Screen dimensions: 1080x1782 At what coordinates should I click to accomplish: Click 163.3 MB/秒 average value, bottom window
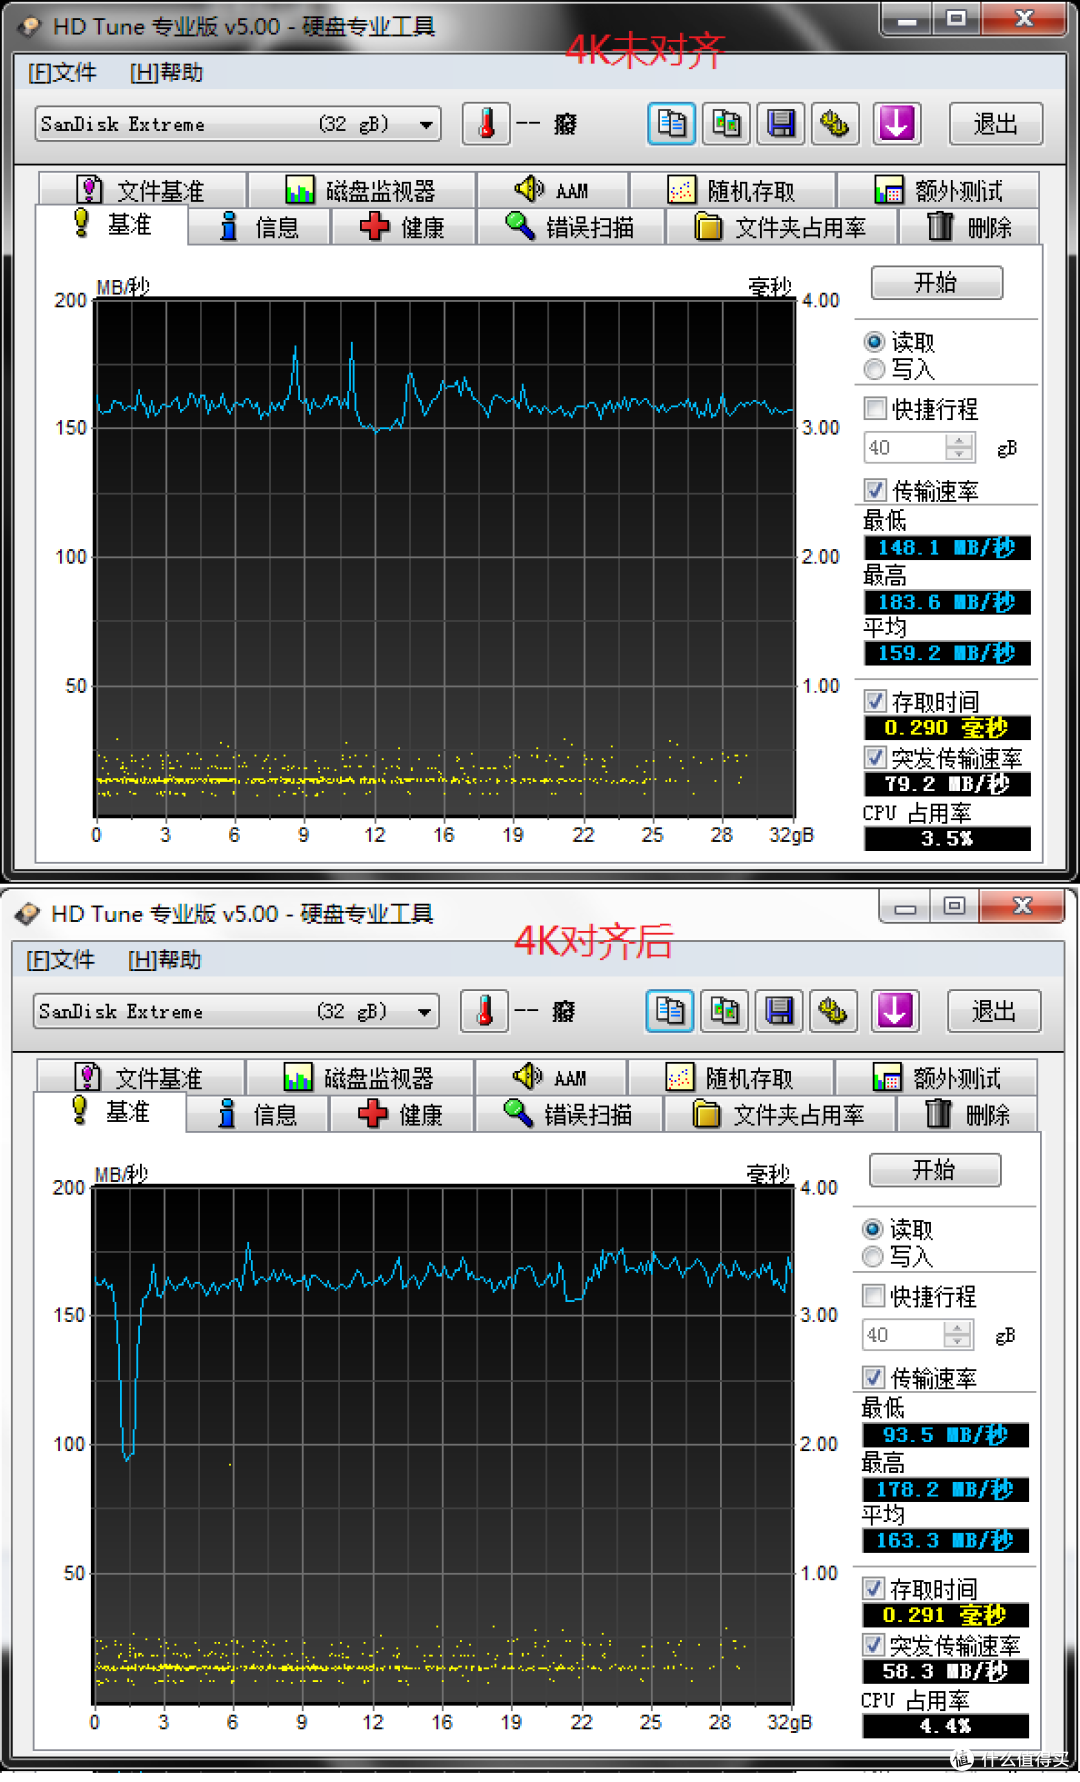click(x=945, y=1540)
